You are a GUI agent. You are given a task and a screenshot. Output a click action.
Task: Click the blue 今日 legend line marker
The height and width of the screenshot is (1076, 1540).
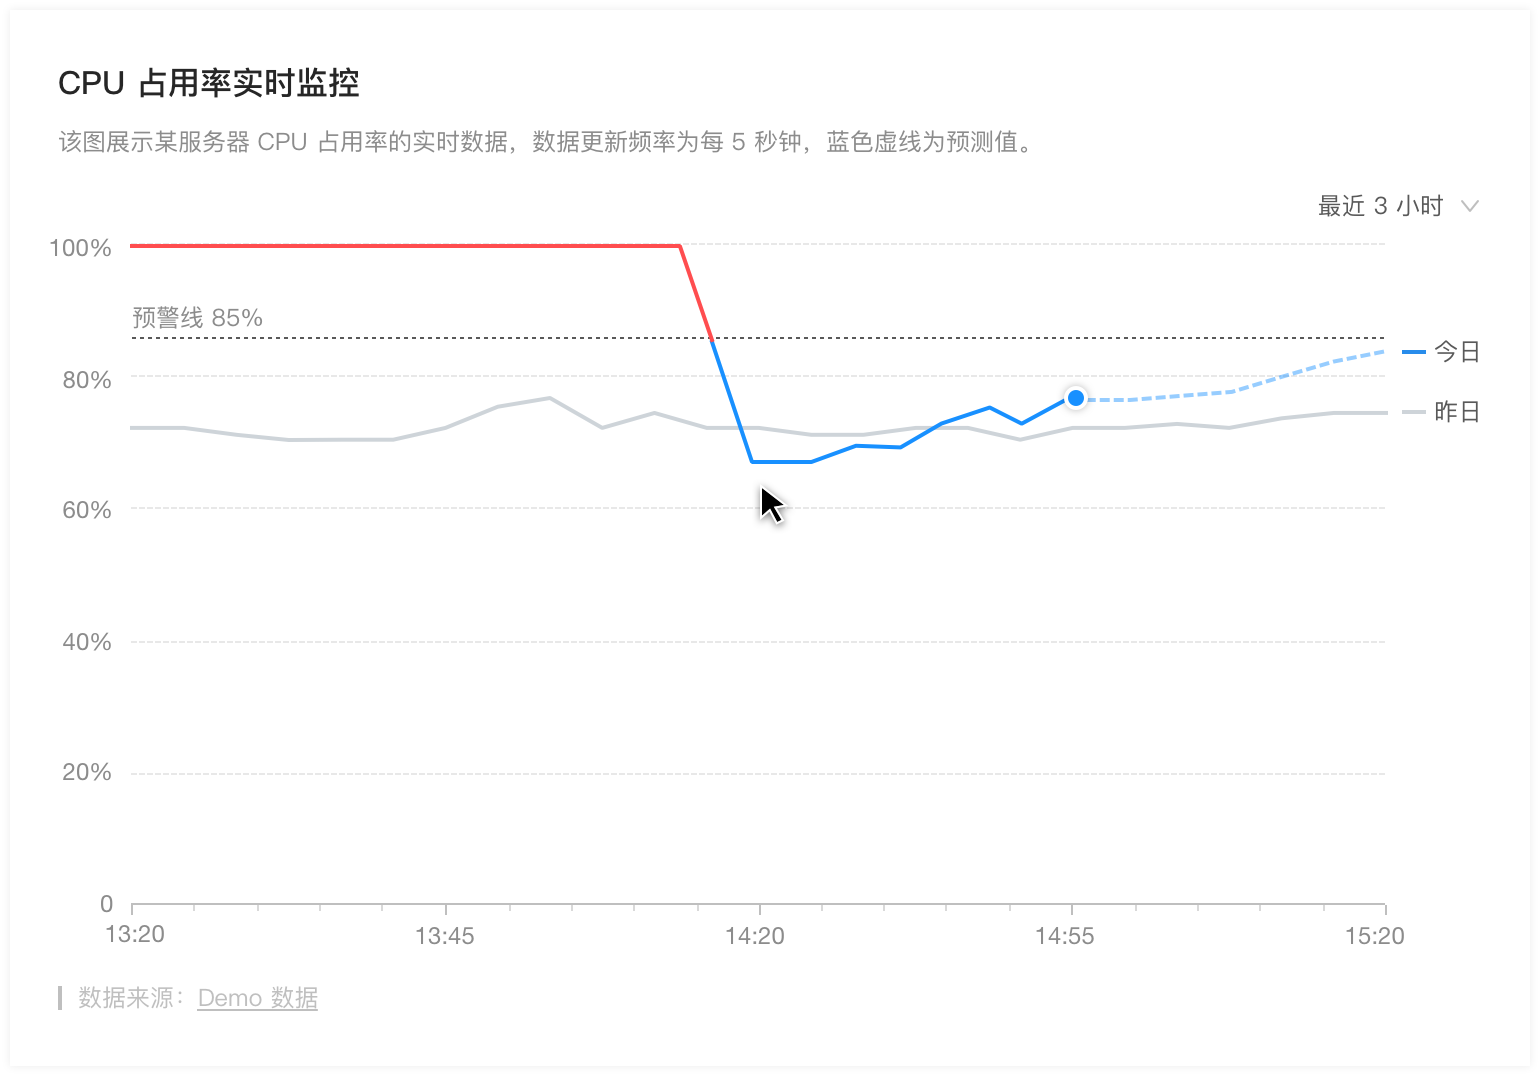click(1414, 352)
